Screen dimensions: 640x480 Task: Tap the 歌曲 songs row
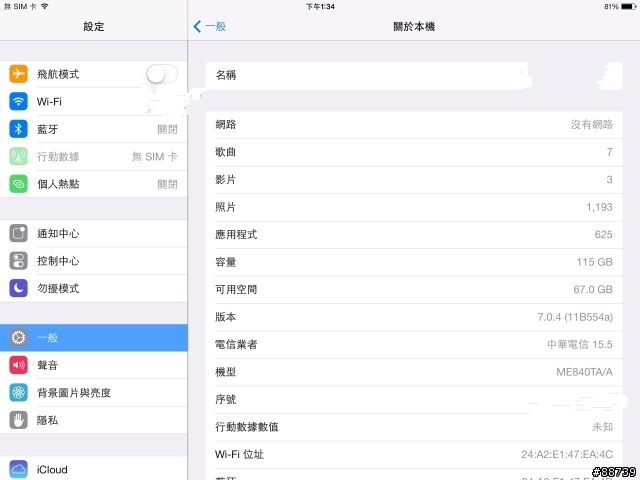click(x=414, y=152)
